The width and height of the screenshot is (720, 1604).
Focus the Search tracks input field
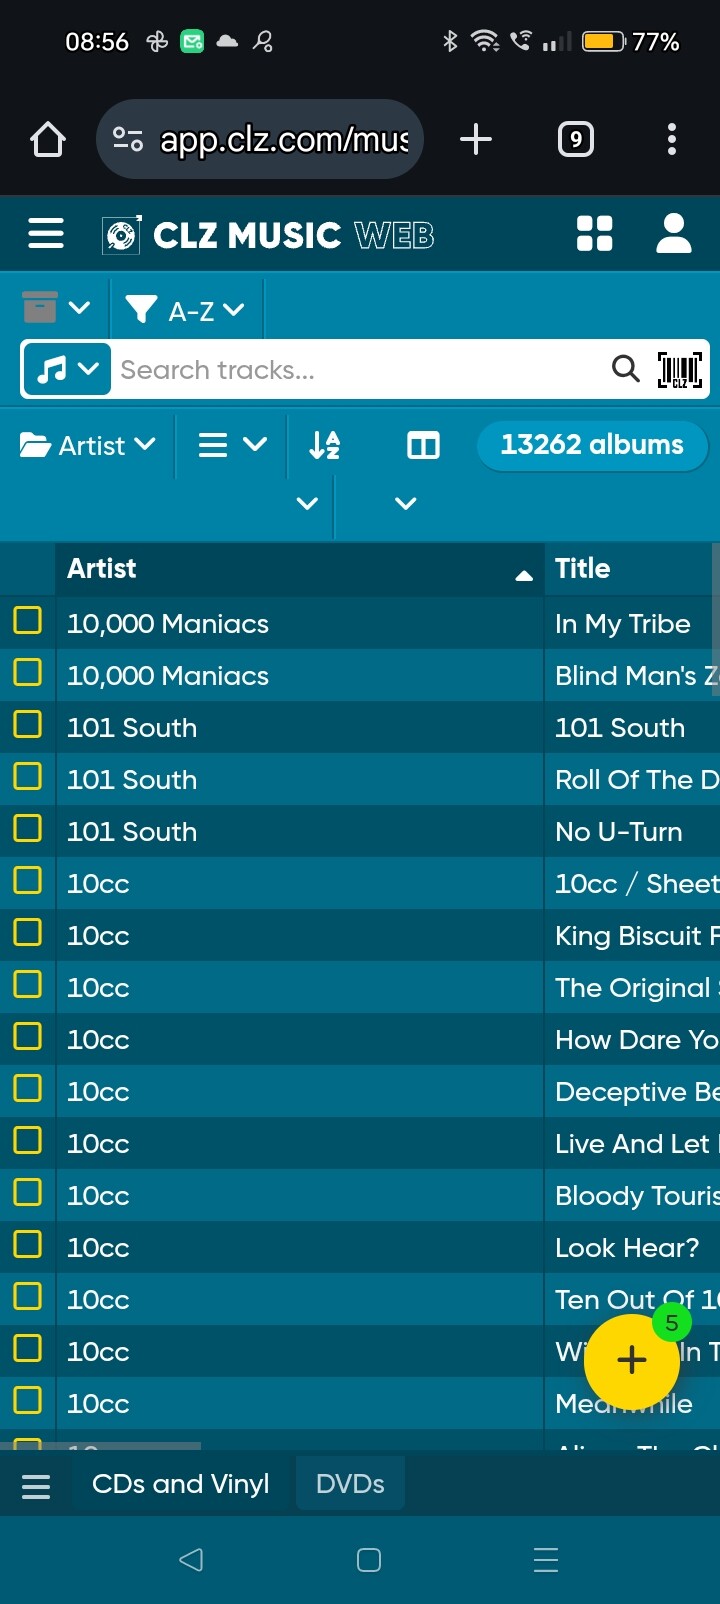coord(360,370)
